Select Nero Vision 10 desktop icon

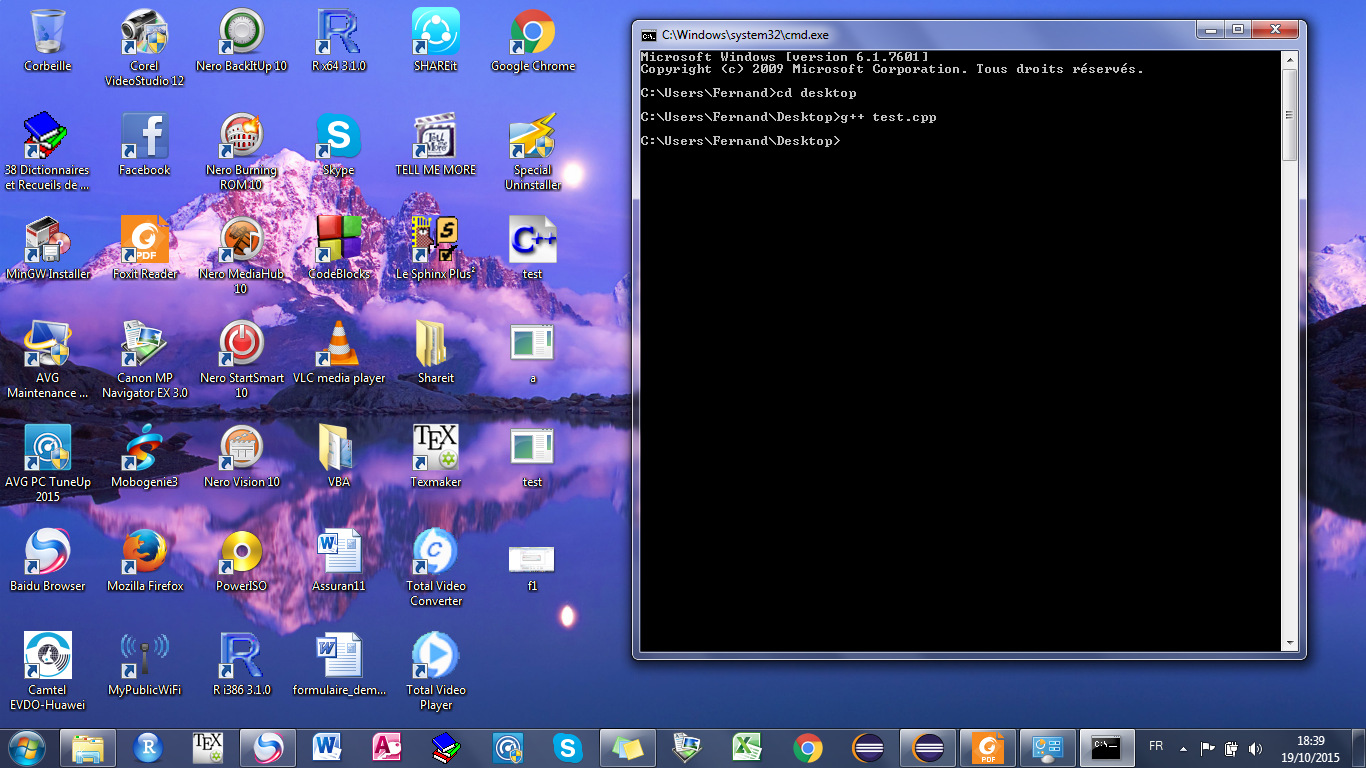click(x=241, y=456)
